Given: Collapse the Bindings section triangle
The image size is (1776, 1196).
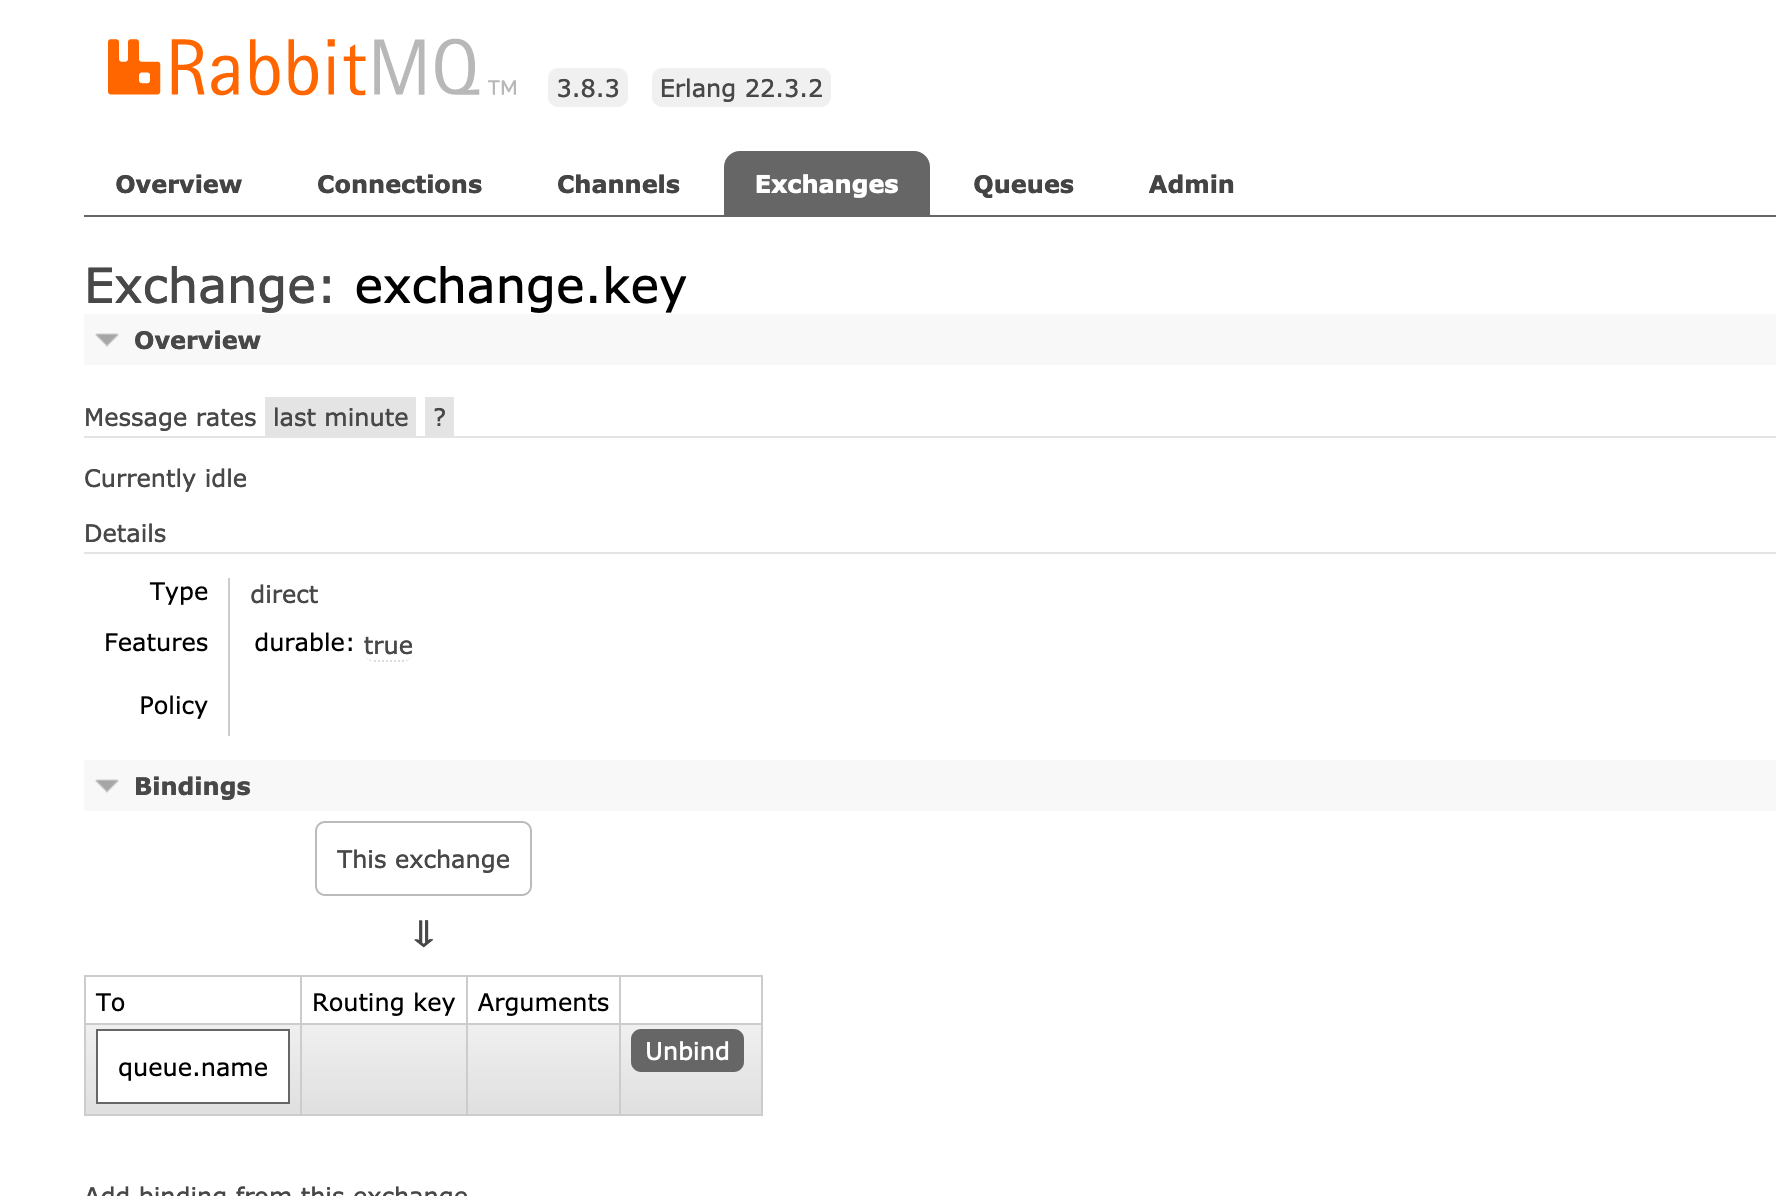Looking at the screenshot, I should tap(107, 785).
